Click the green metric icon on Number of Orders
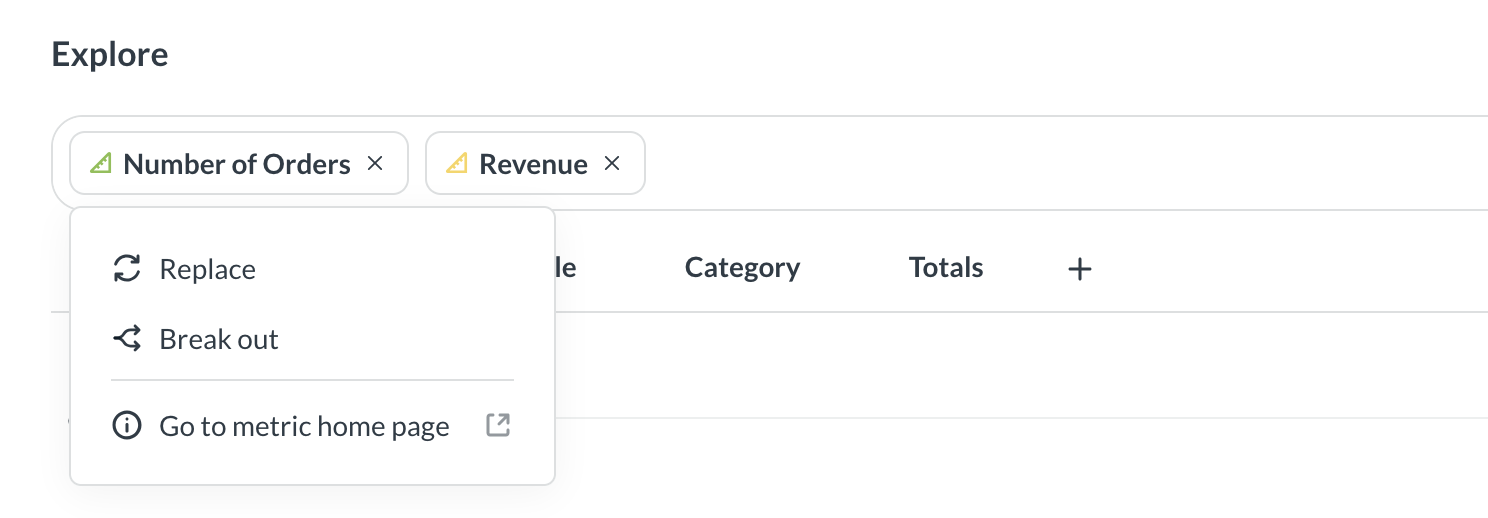Image resolution: width=1488 pixels, height=518 pixels. [x=100, y=163]
